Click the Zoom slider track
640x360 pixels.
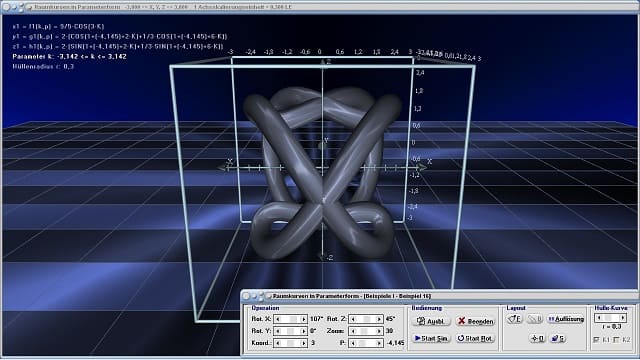366,331
